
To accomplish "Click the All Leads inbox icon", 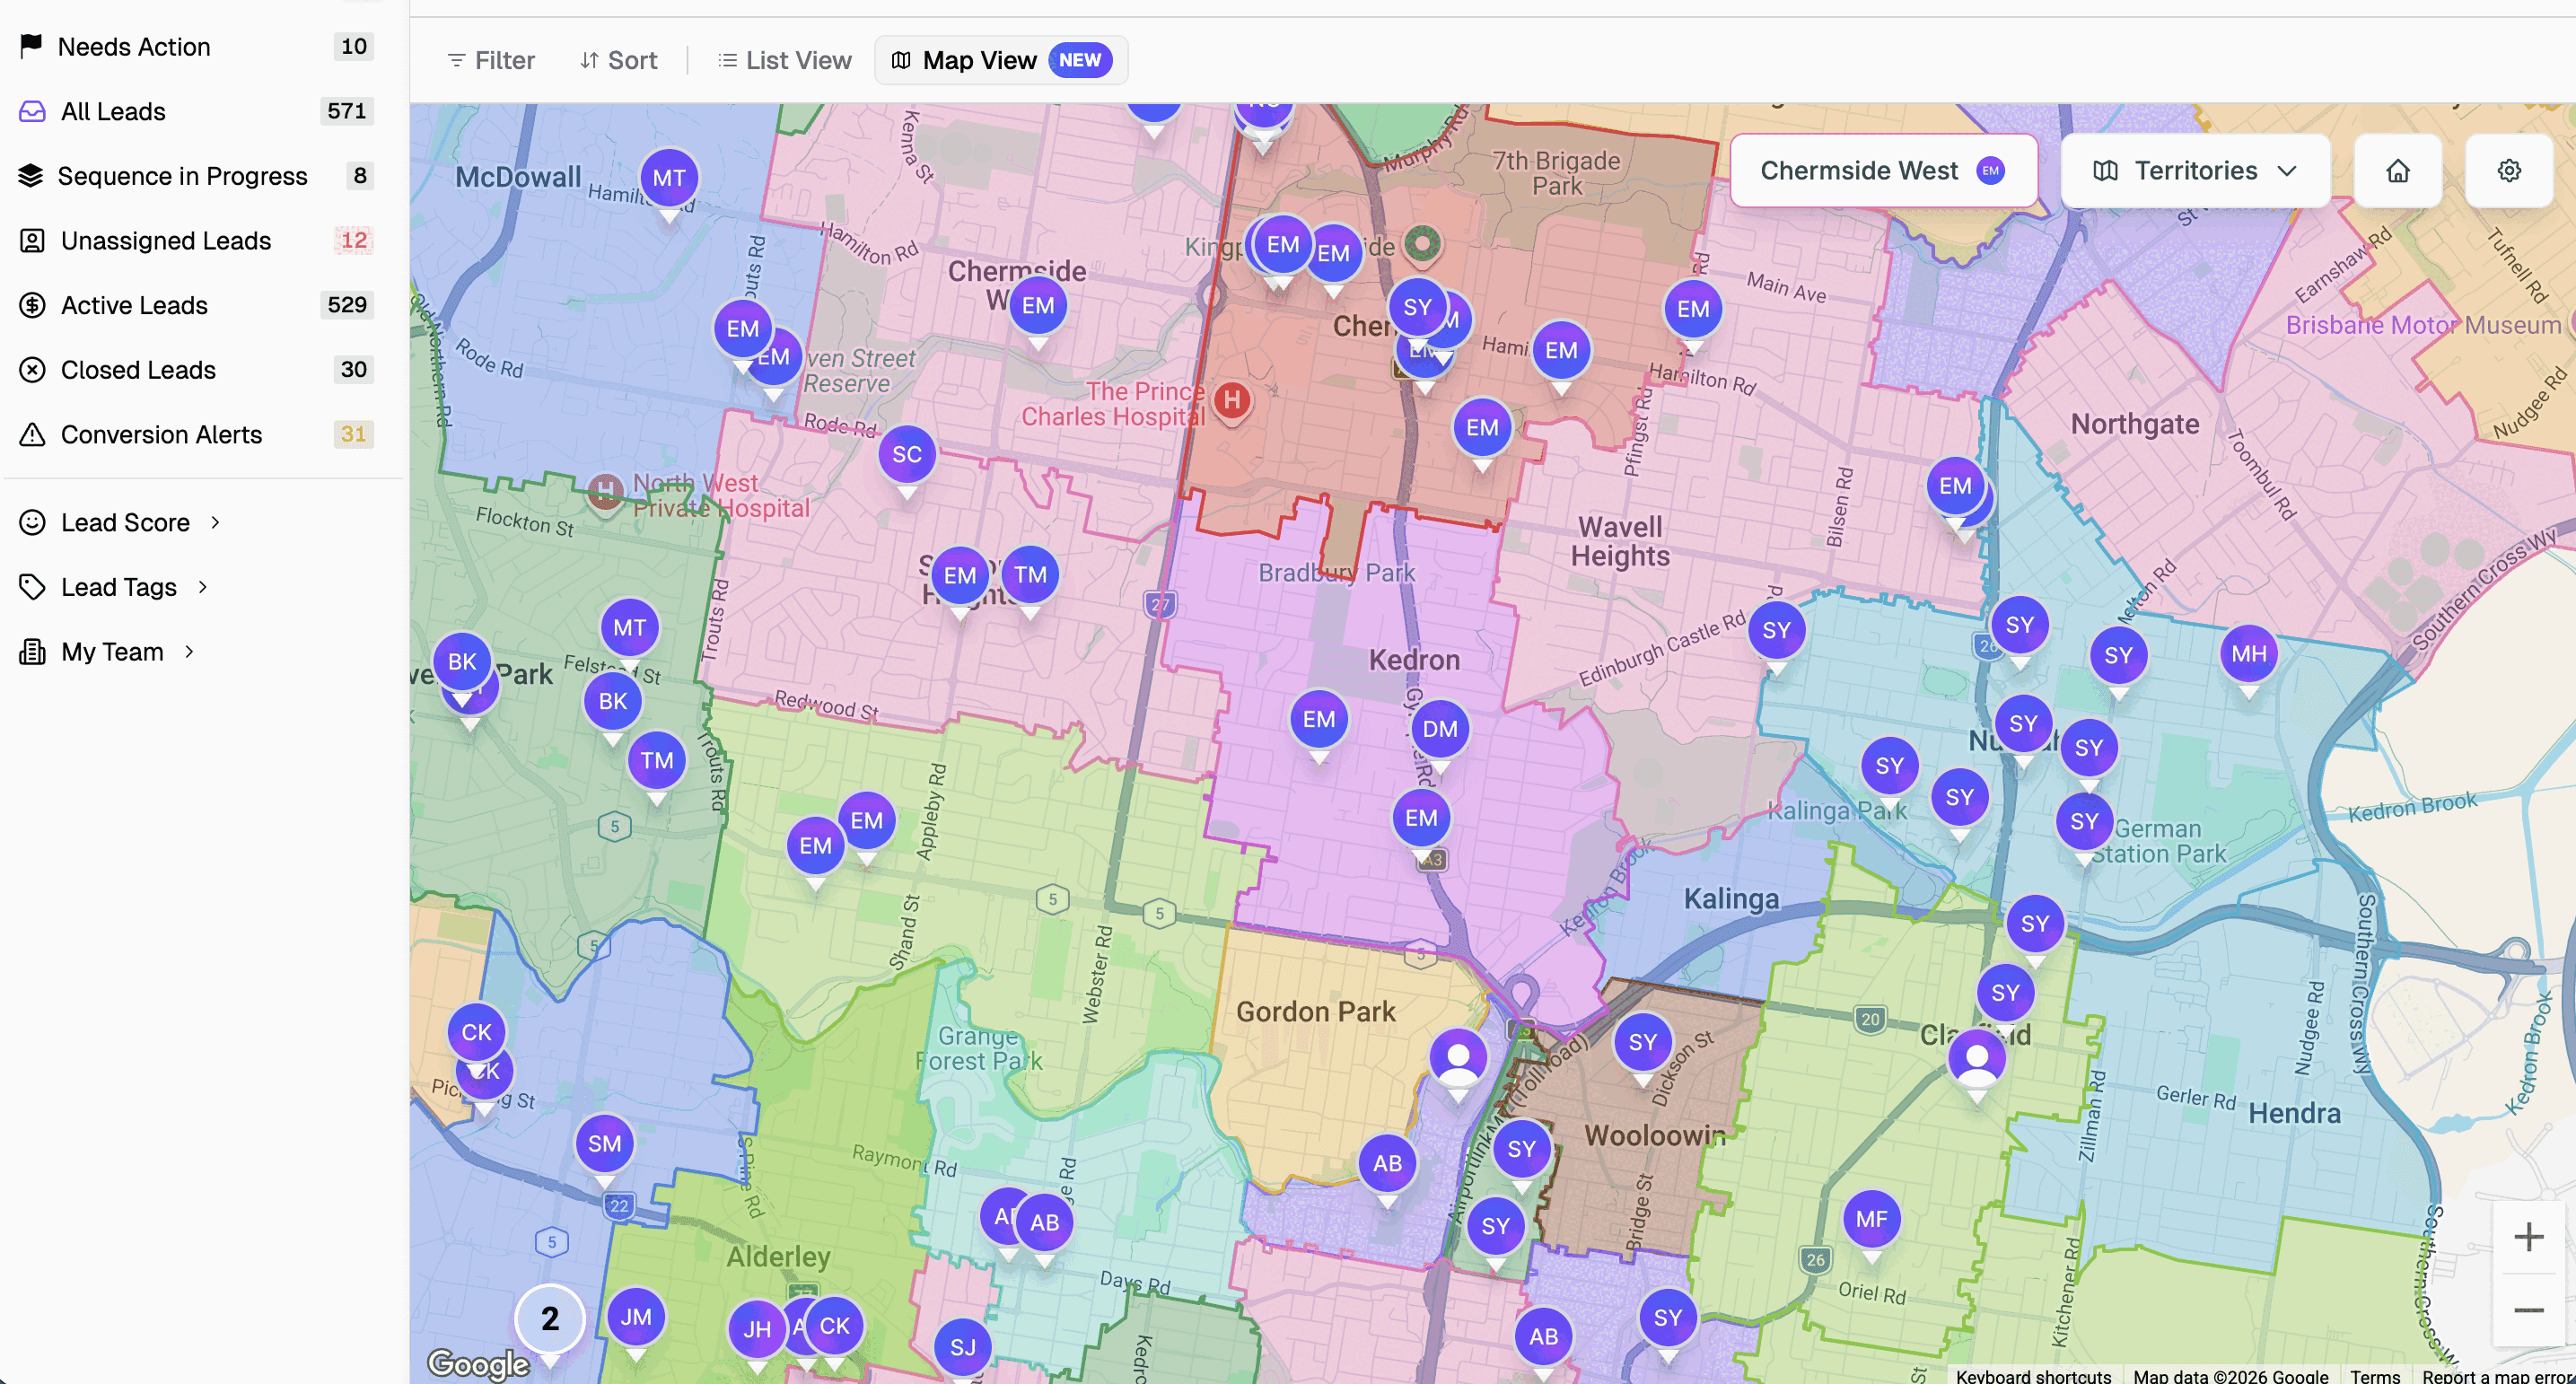I will pos(32,111).
